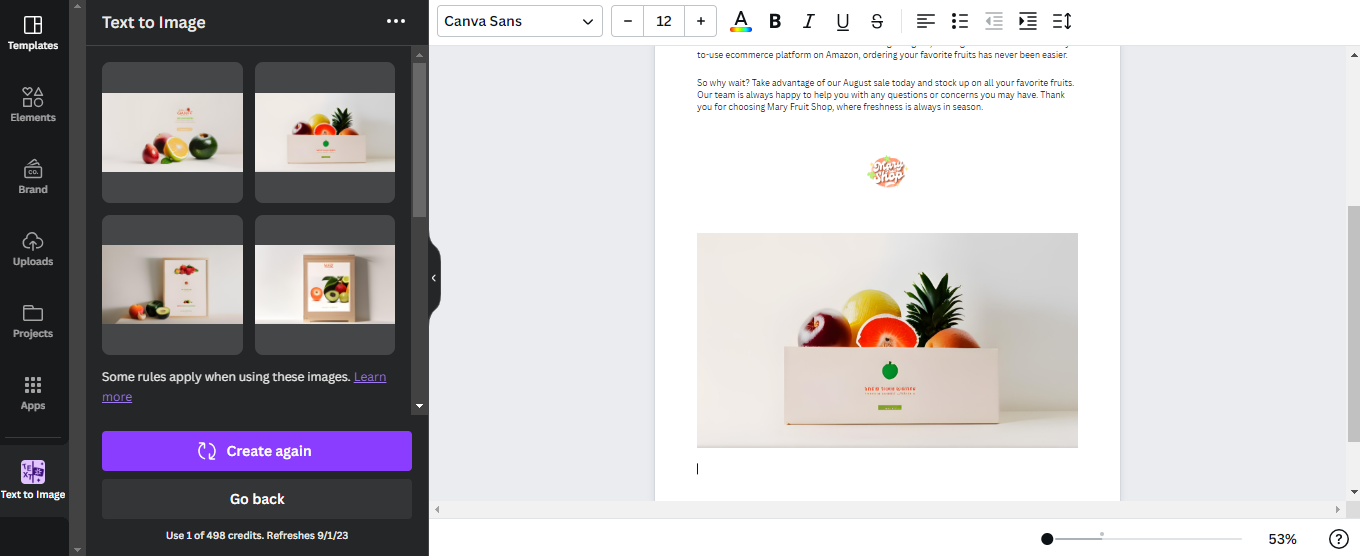Open the Projects sidebar tab
1360x556 pixels.
pyautogui.click(x=33, y=320)
